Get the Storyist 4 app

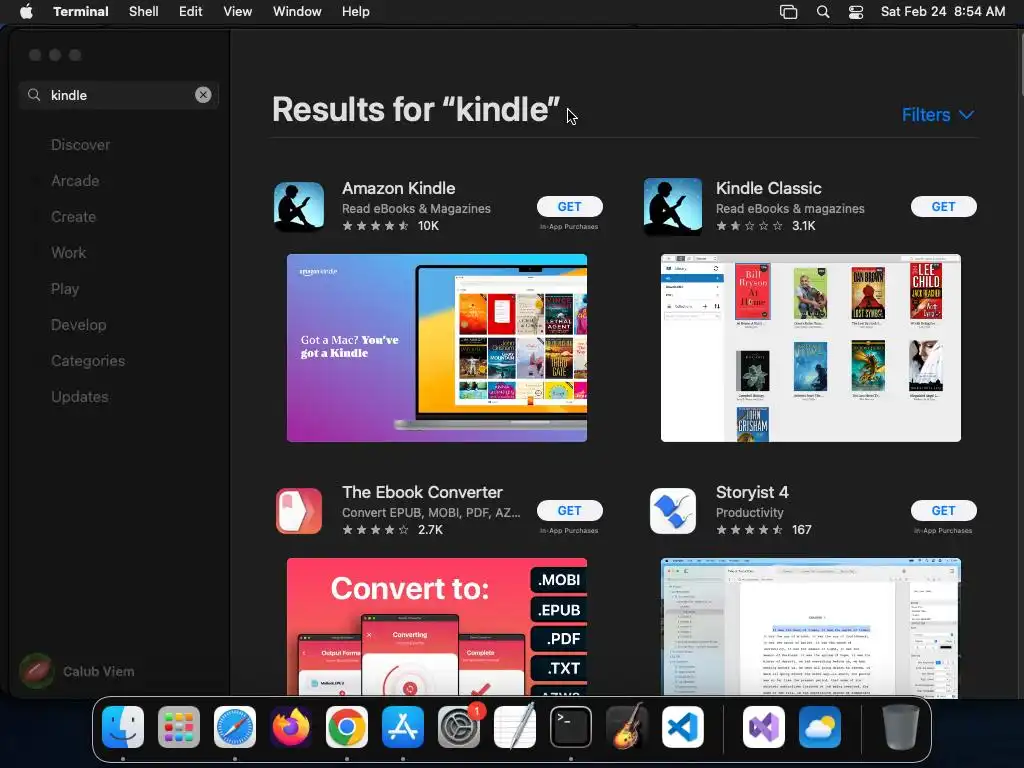coord(944,511)
